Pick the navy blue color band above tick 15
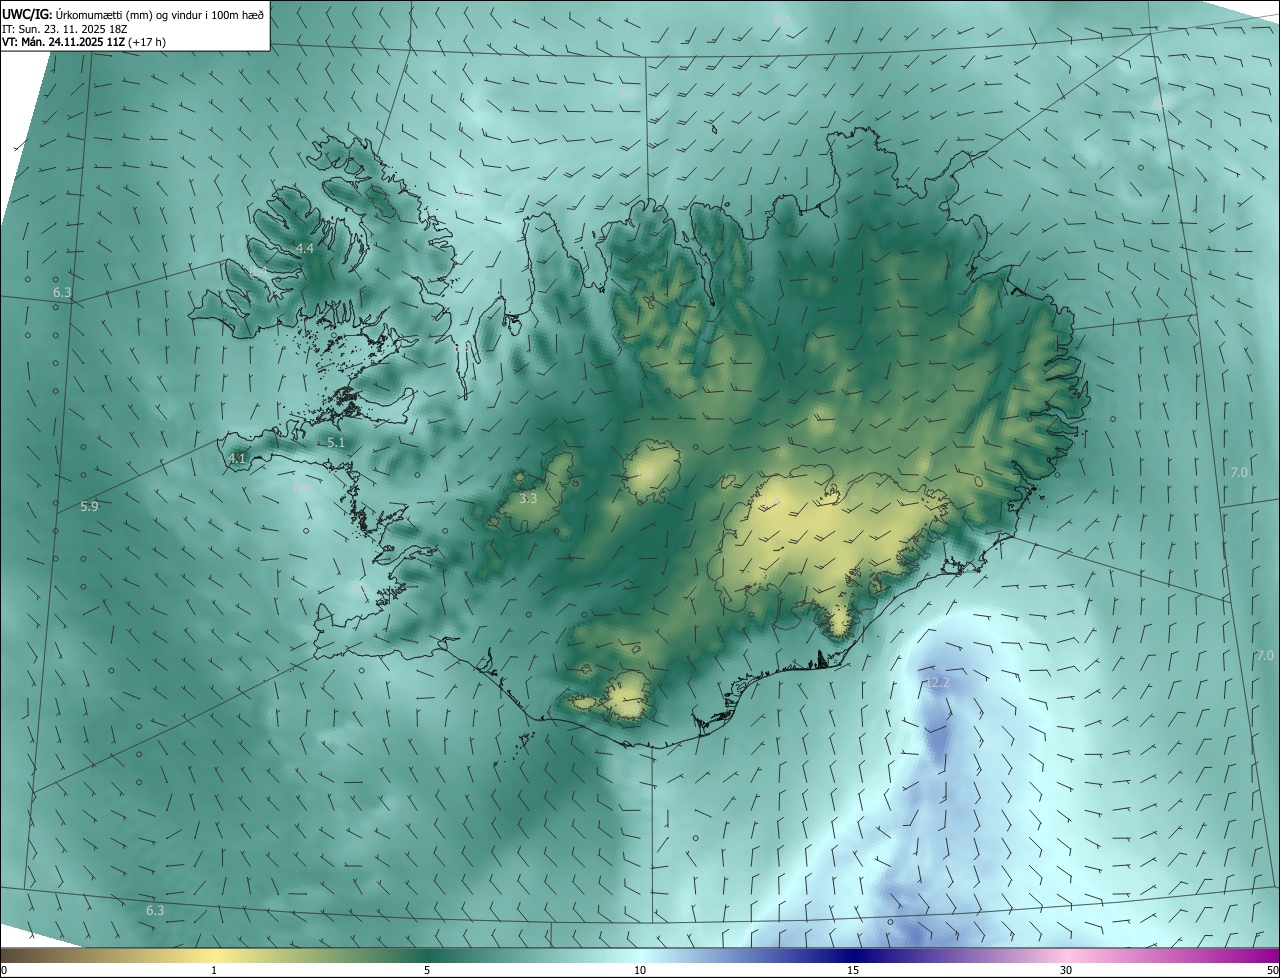The width and height of the screenshot is (1280, 978). 853,955
